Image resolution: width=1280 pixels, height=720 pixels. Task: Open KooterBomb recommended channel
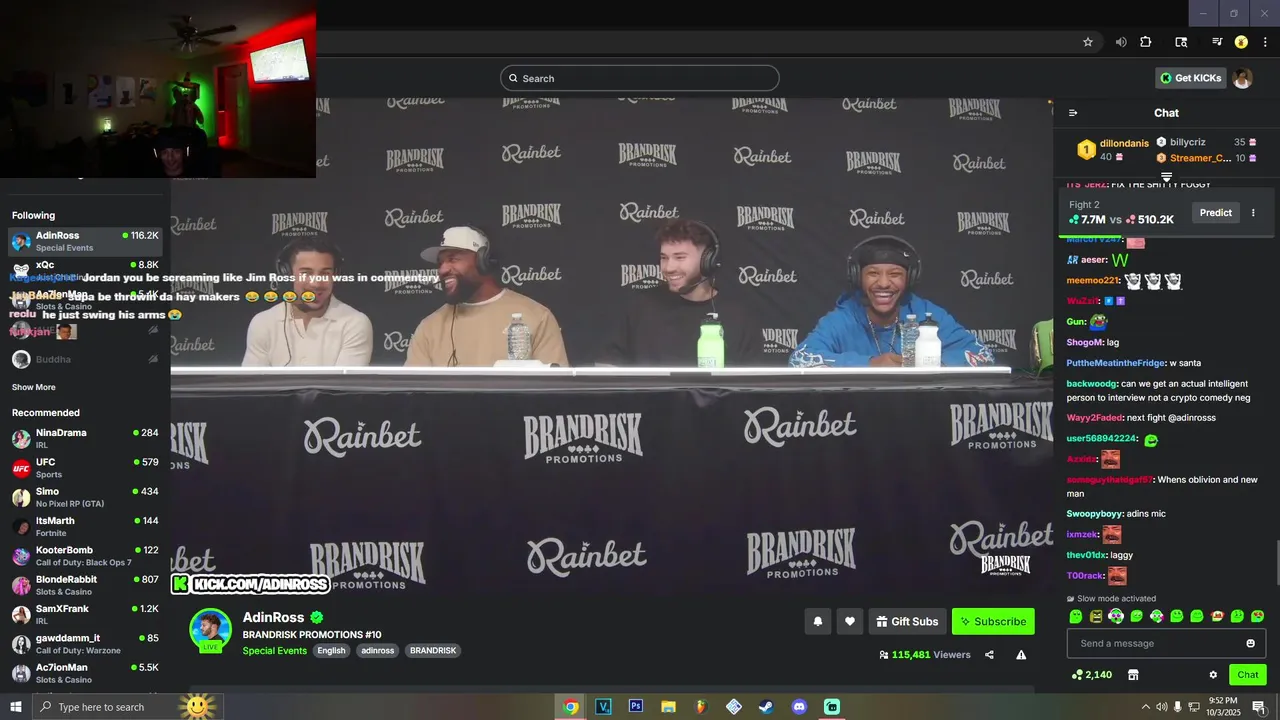point(85,555)
